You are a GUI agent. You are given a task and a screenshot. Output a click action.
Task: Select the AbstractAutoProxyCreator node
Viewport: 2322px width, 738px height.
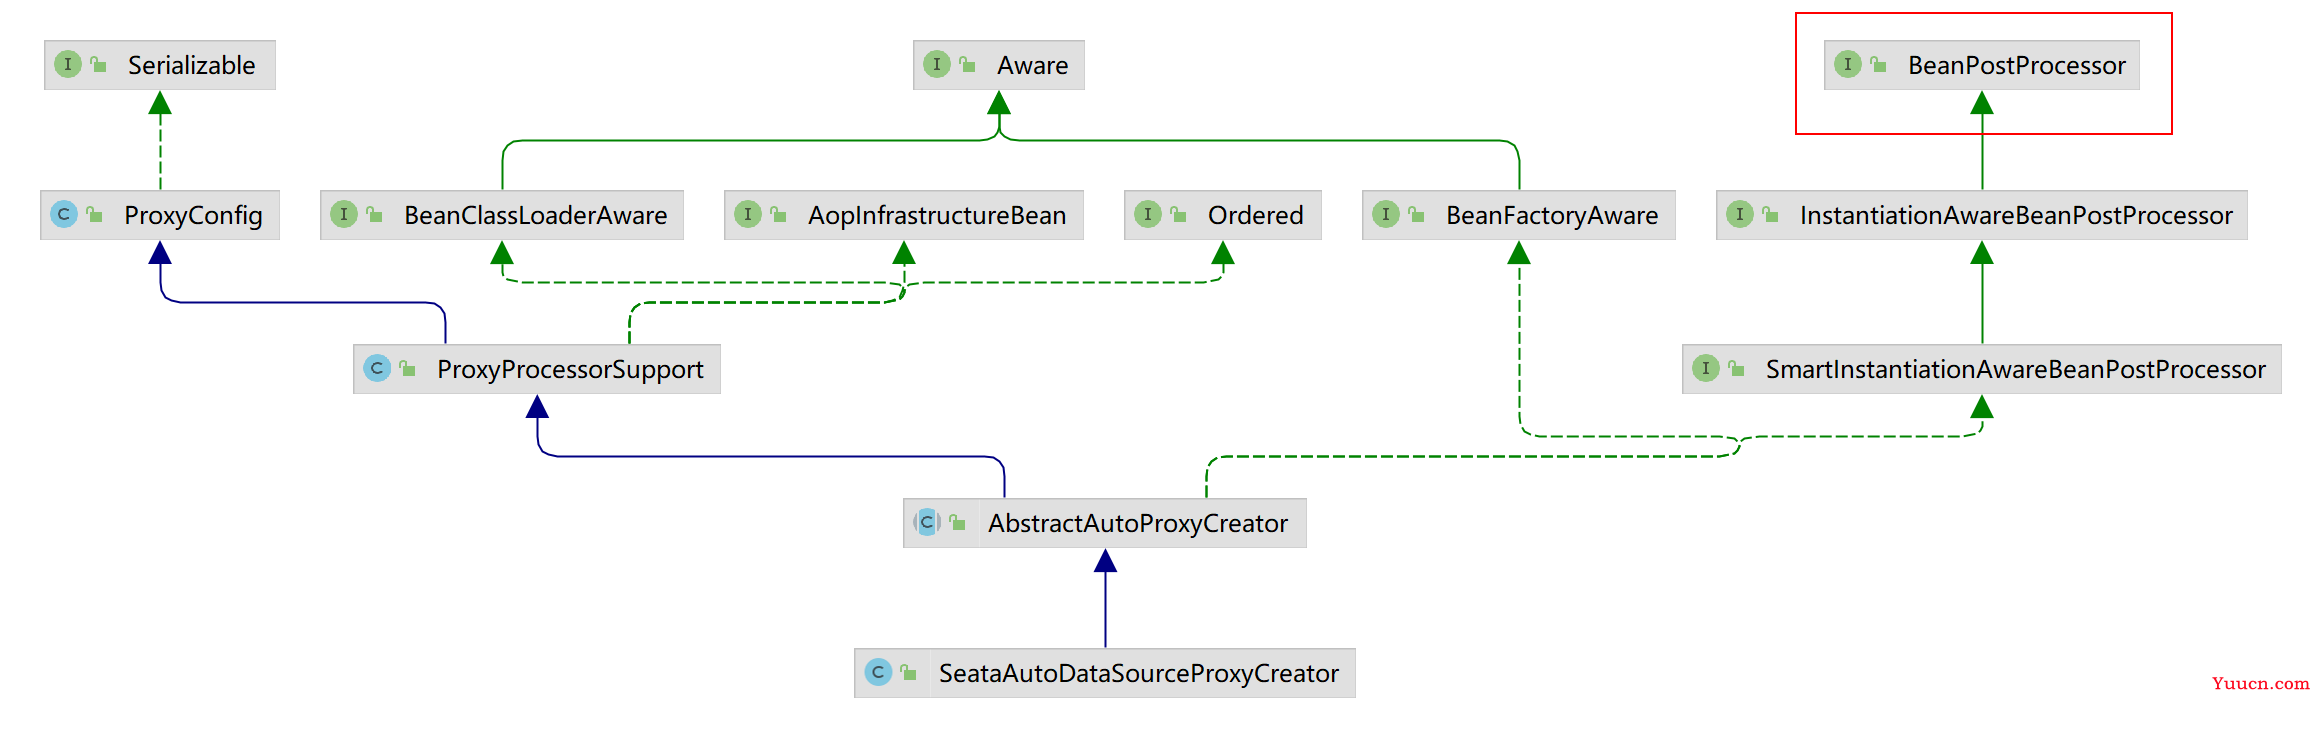1105,523
